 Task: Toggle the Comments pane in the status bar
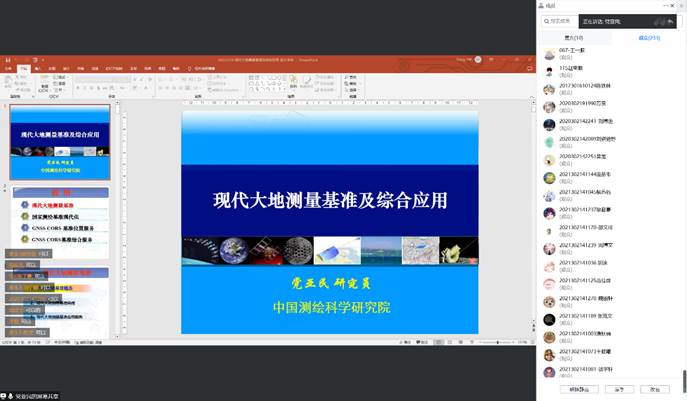[x=421, y=342]
